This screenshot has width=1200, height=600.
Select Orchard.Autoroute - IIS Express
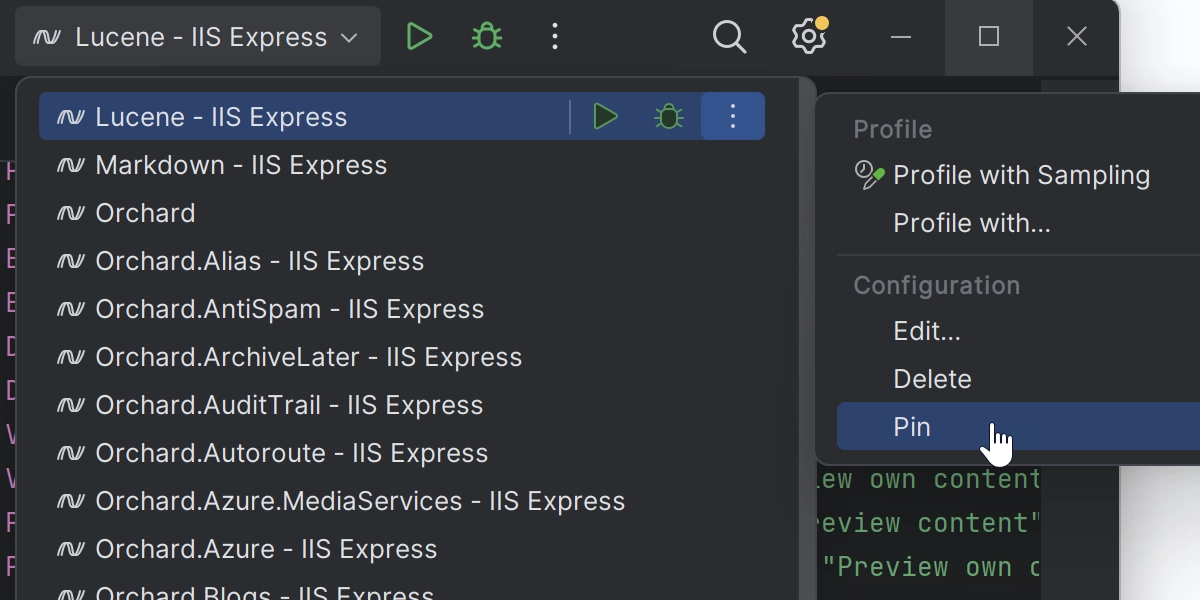[x=402, y=453]
